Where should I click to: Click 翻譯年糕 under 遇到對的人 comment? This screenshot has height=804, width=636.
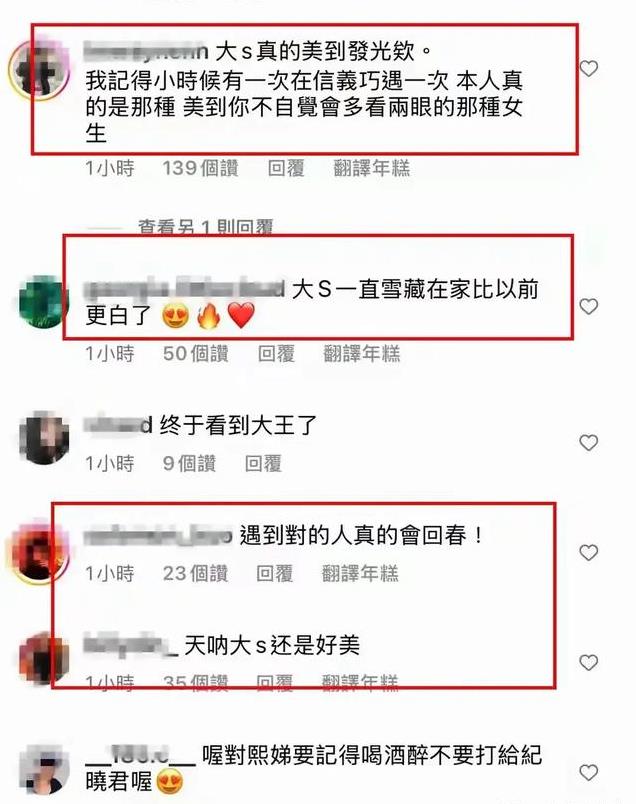360,573
